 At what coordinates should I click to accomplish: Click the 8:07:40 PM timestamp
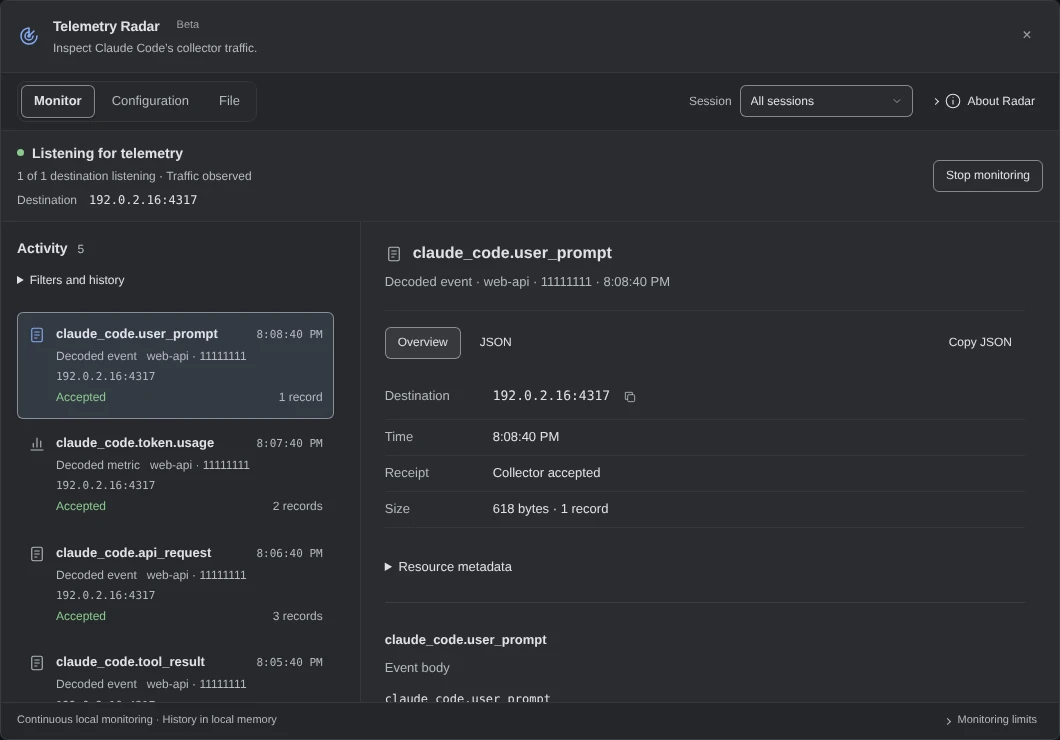(x=289, y=443)
